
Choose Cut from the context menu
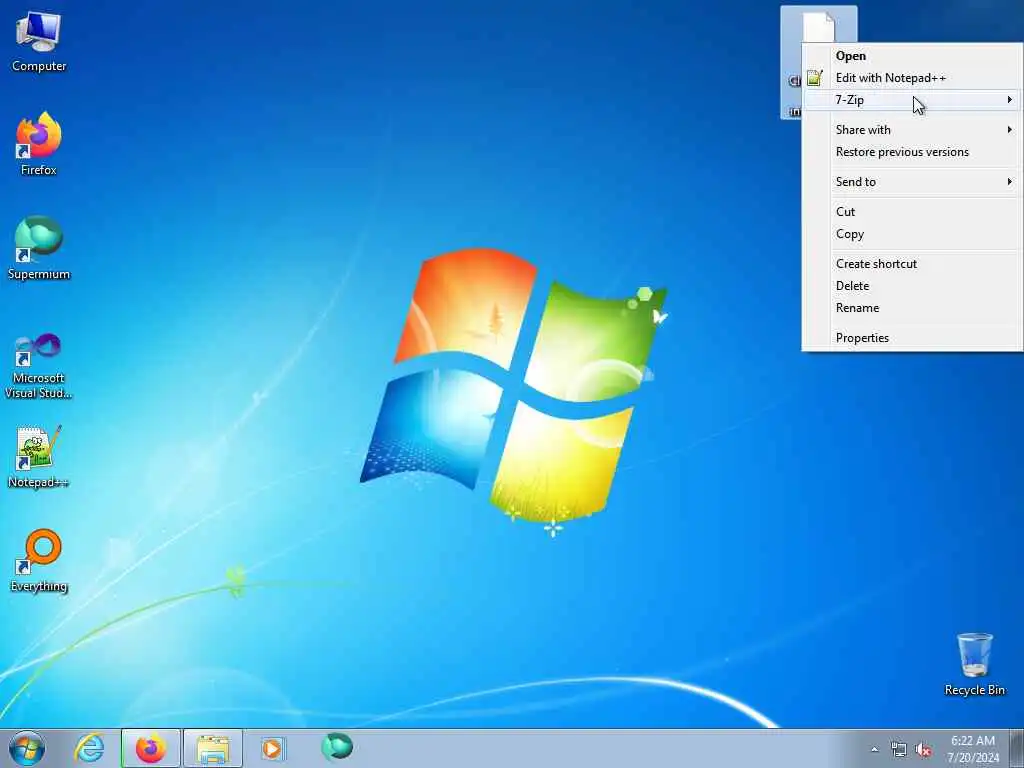coord(912,212)
